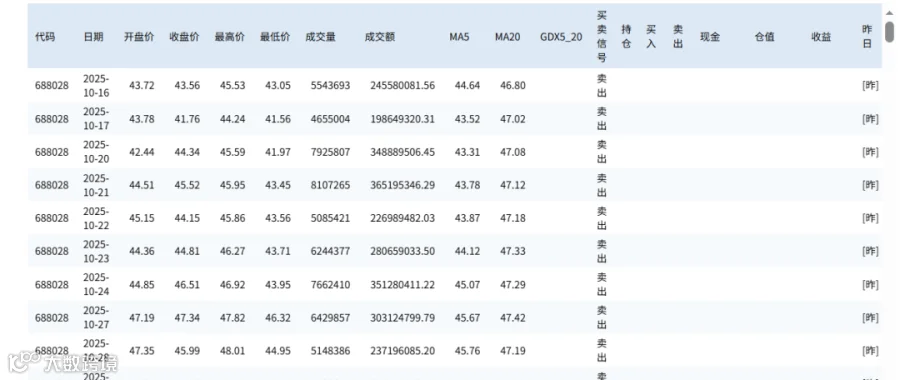Click the 日期 column header
The height and width of the screenshot is (380, 900).
[94, 37]
